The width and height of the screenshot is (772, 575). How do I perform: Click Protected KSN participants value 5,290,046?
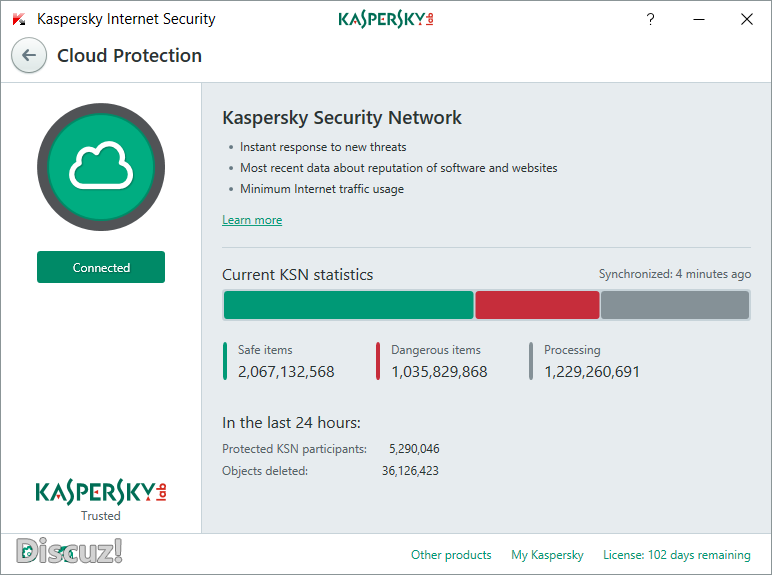click(x=414, y=449)
